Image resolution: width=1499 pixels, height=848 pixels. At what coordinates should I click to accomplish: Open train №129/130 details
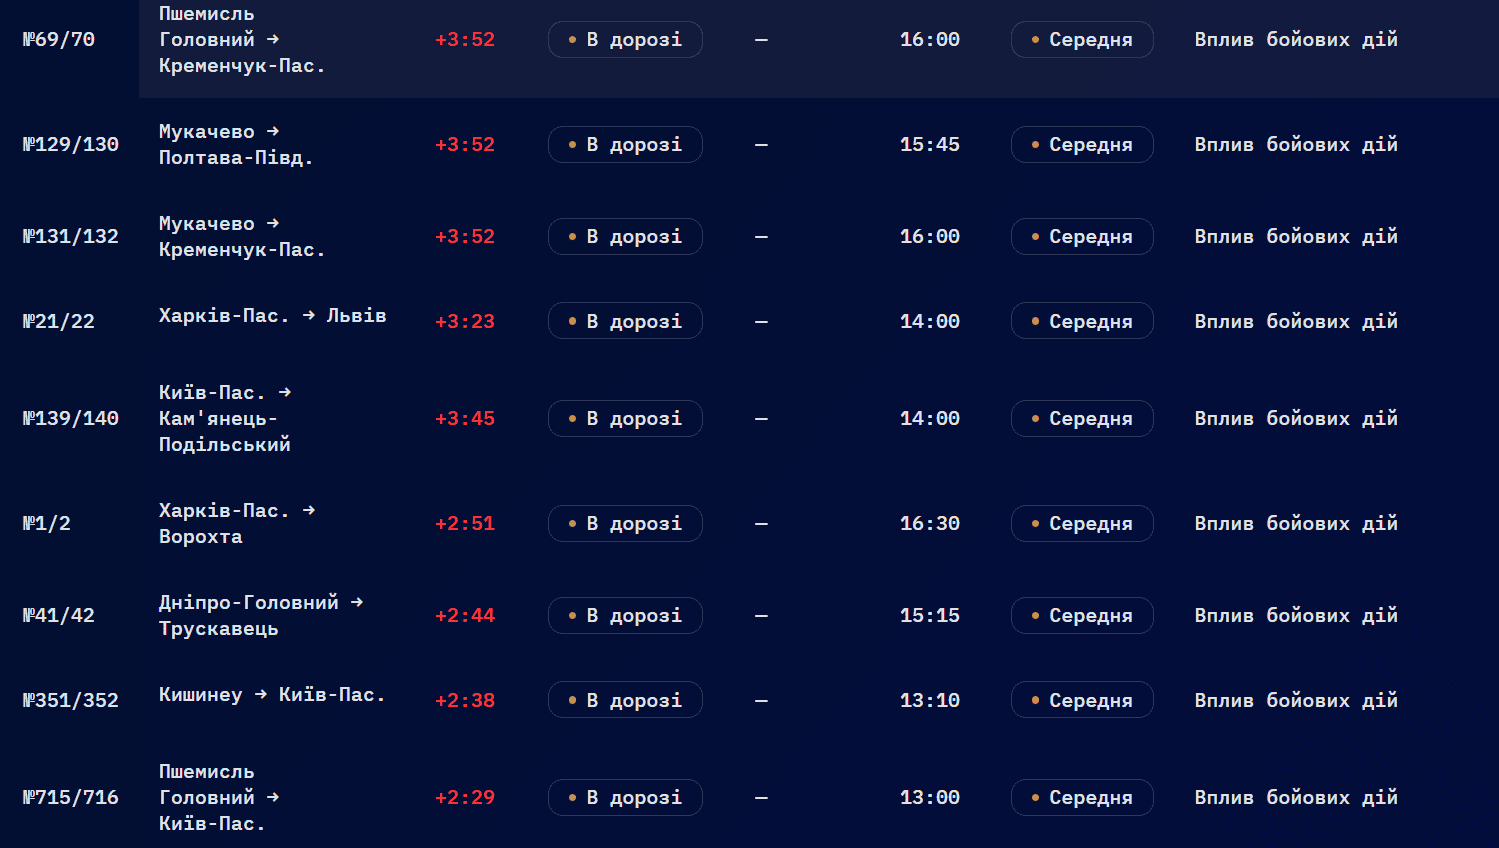71,145
